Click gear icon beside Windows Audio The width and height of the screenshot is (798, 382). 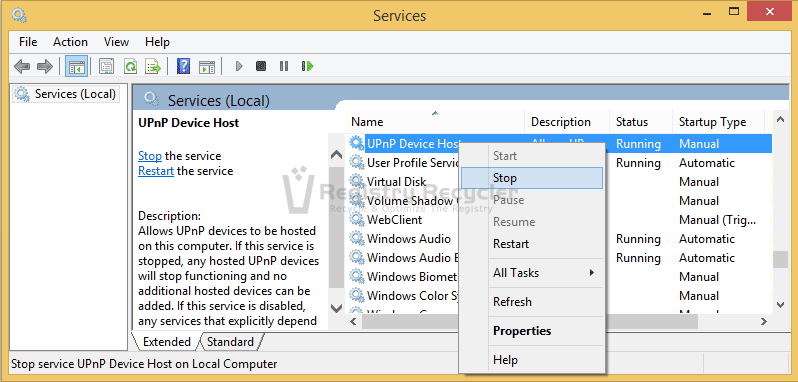[357, 239]
